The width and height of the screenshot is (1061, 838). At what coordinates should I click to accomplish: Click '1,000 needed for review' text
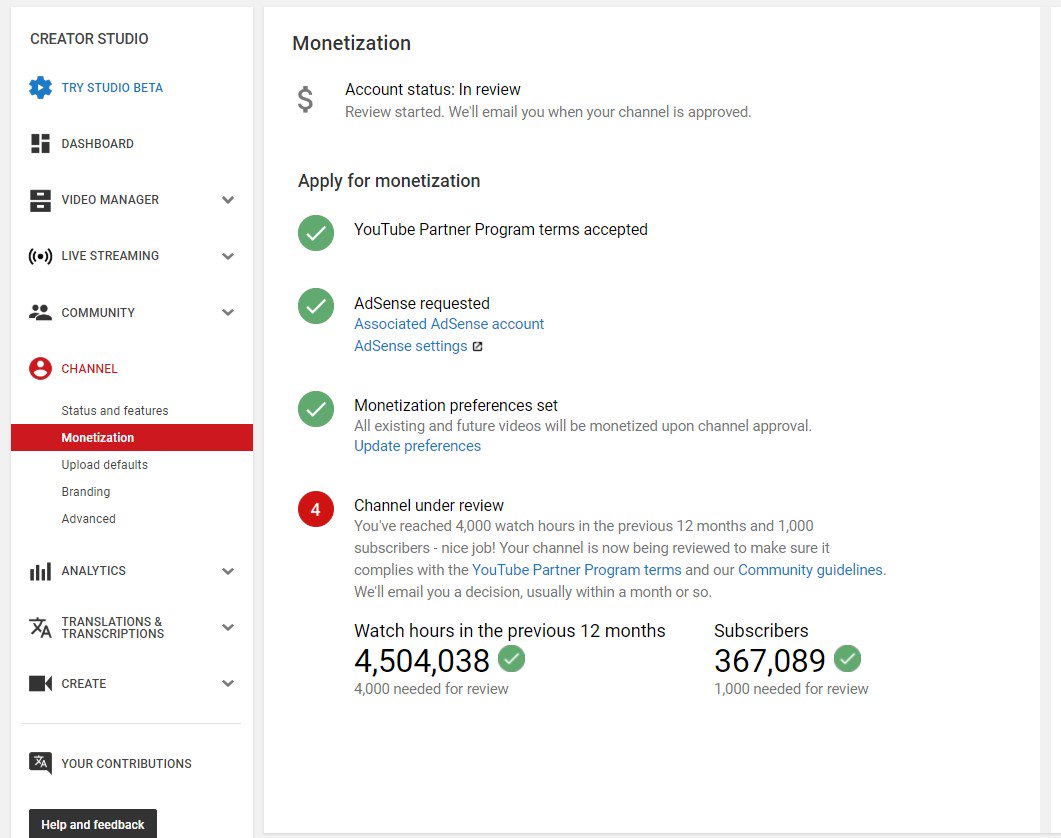(x=791, y=689)
